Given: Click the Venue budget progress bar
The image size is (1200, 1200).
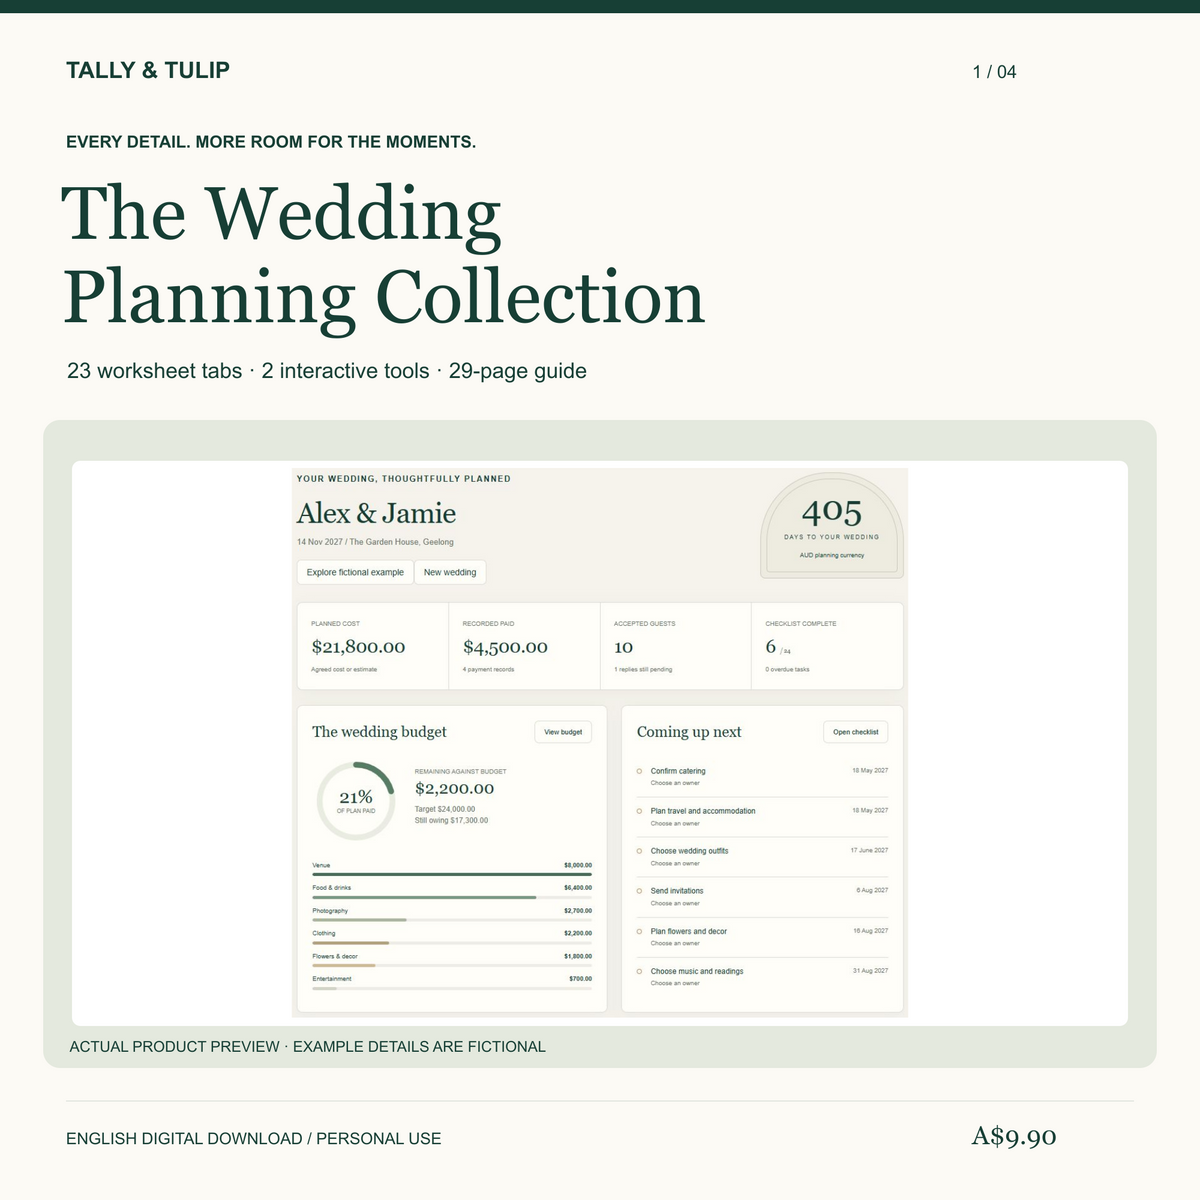Looking at the screenshot, I should click(452, 874).
